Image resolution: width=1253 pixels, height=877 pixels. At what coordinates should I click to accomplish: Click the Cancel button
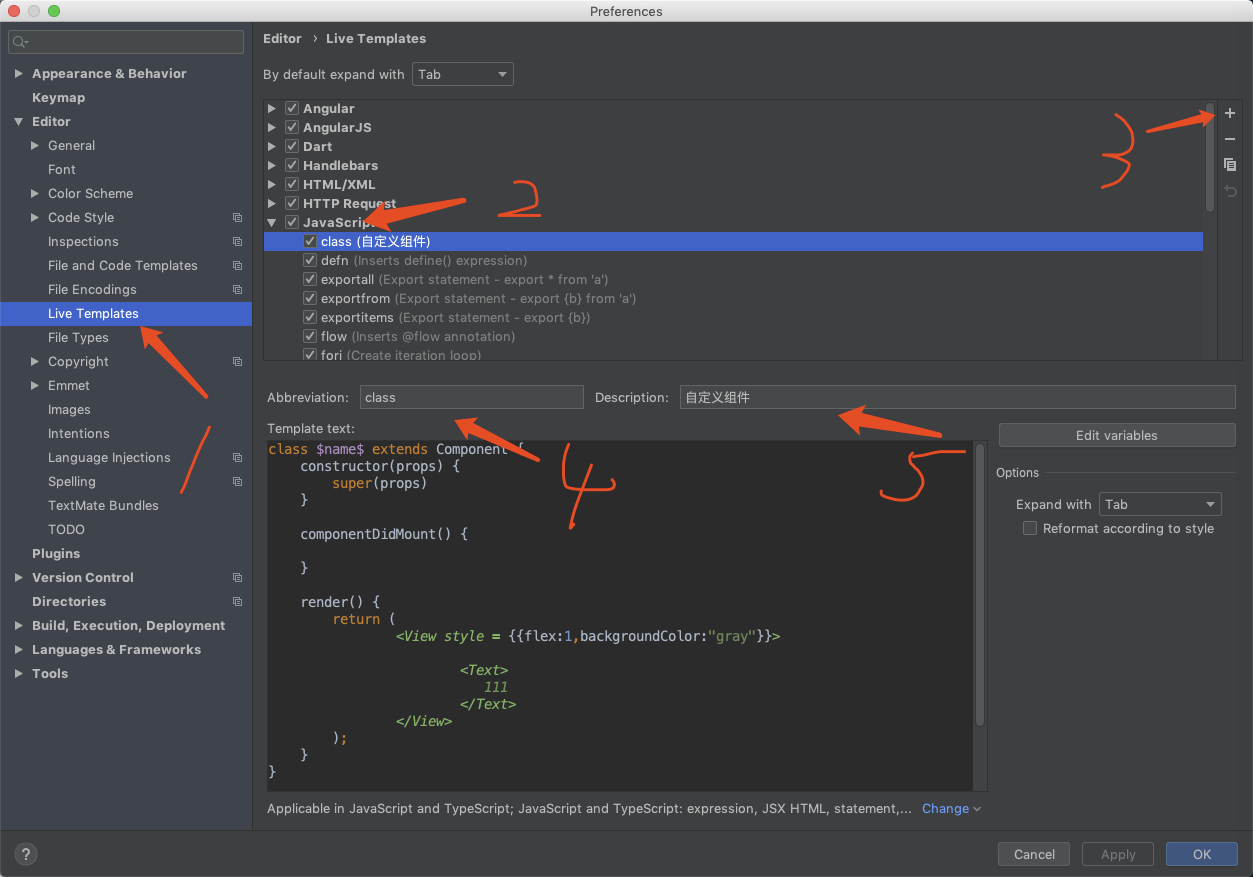[1034, 854]
